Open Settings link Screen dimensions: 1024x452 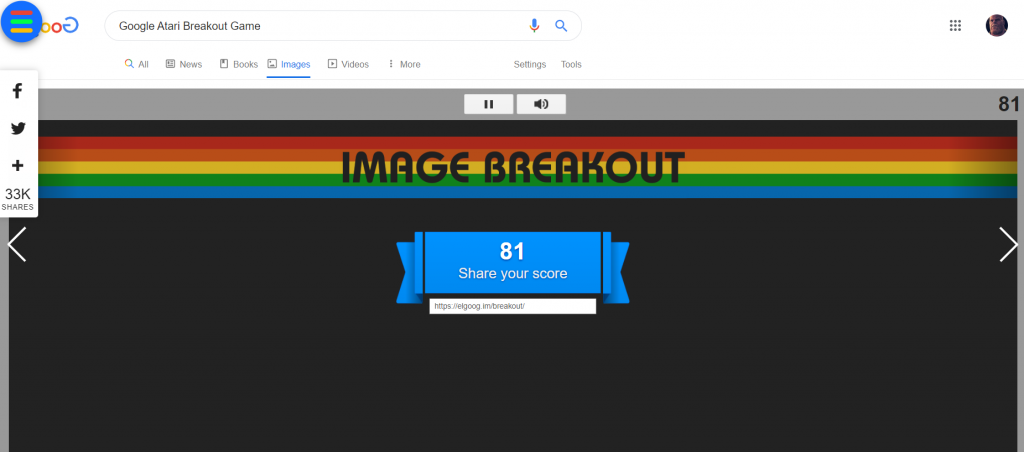530,64
